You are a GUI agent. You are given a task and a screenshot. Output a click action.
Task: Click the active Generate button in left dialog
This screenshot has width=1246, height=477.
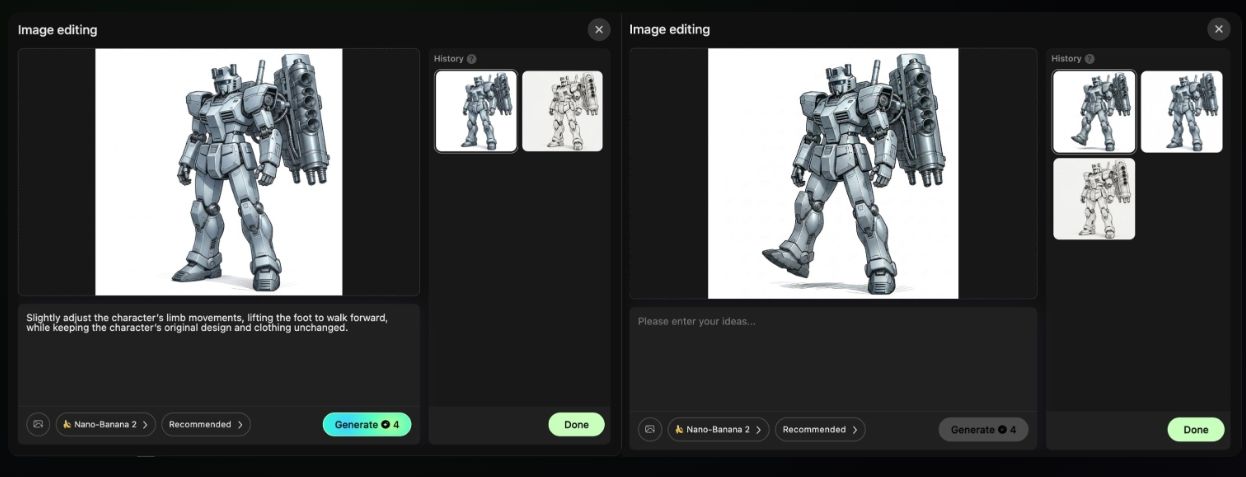(x=367, y=424)
